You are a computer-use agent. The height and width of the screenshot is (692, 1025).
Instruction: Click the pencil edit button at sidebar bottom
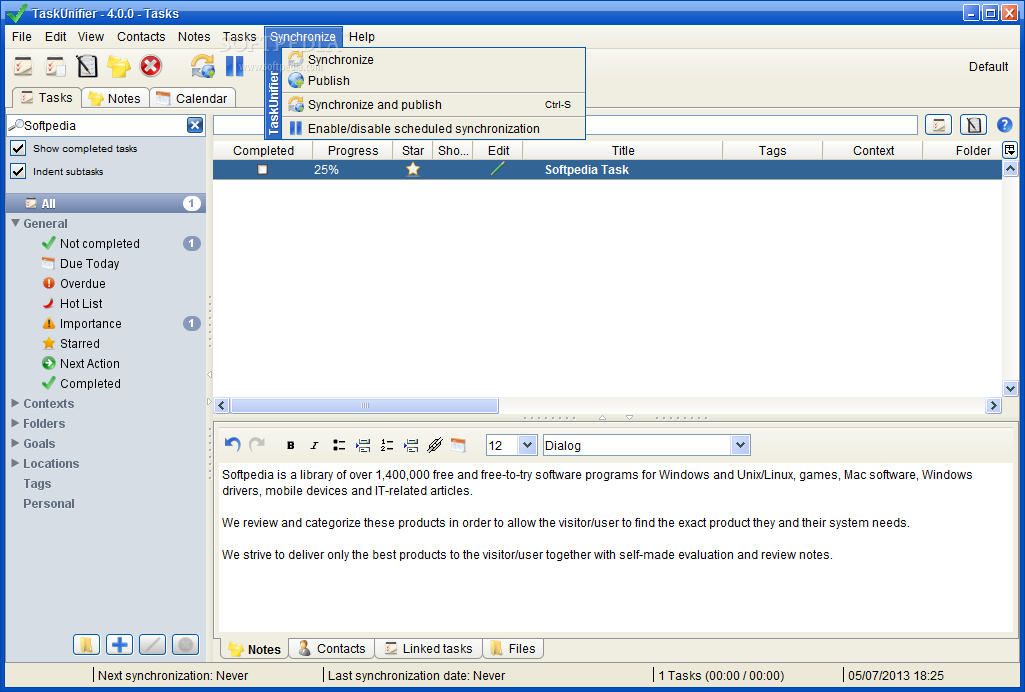(x=152, y=645)
